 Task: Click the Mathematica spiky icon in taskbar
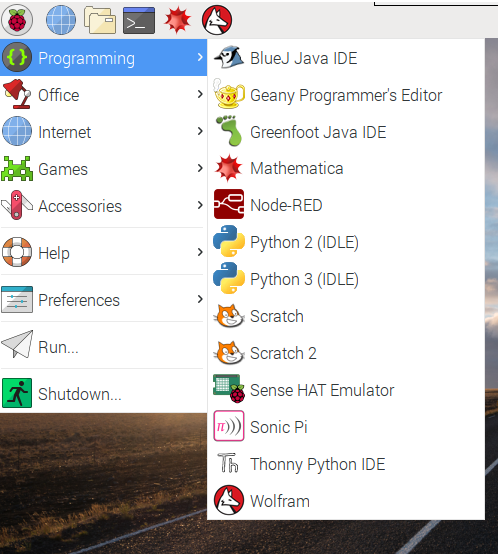178,20
